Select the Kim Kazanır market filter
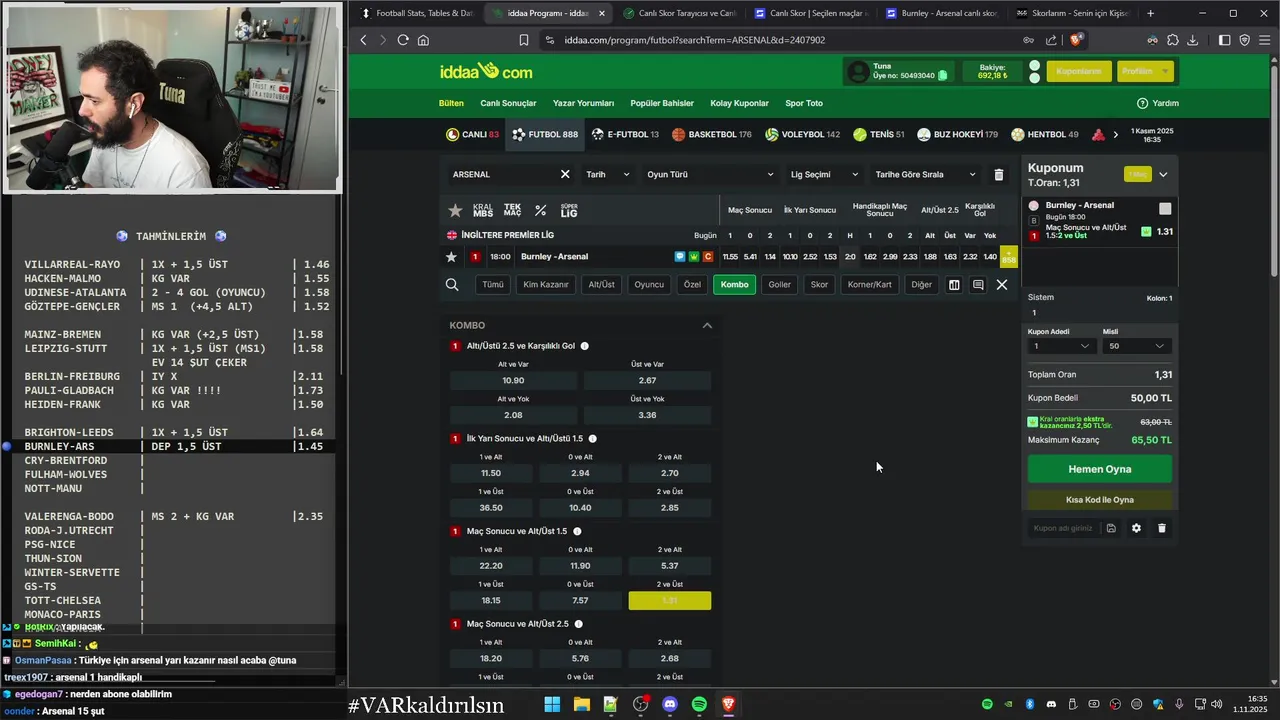The width and height of the screenshot is (1280, 720). pyautogui.click(x=546, y=285)
